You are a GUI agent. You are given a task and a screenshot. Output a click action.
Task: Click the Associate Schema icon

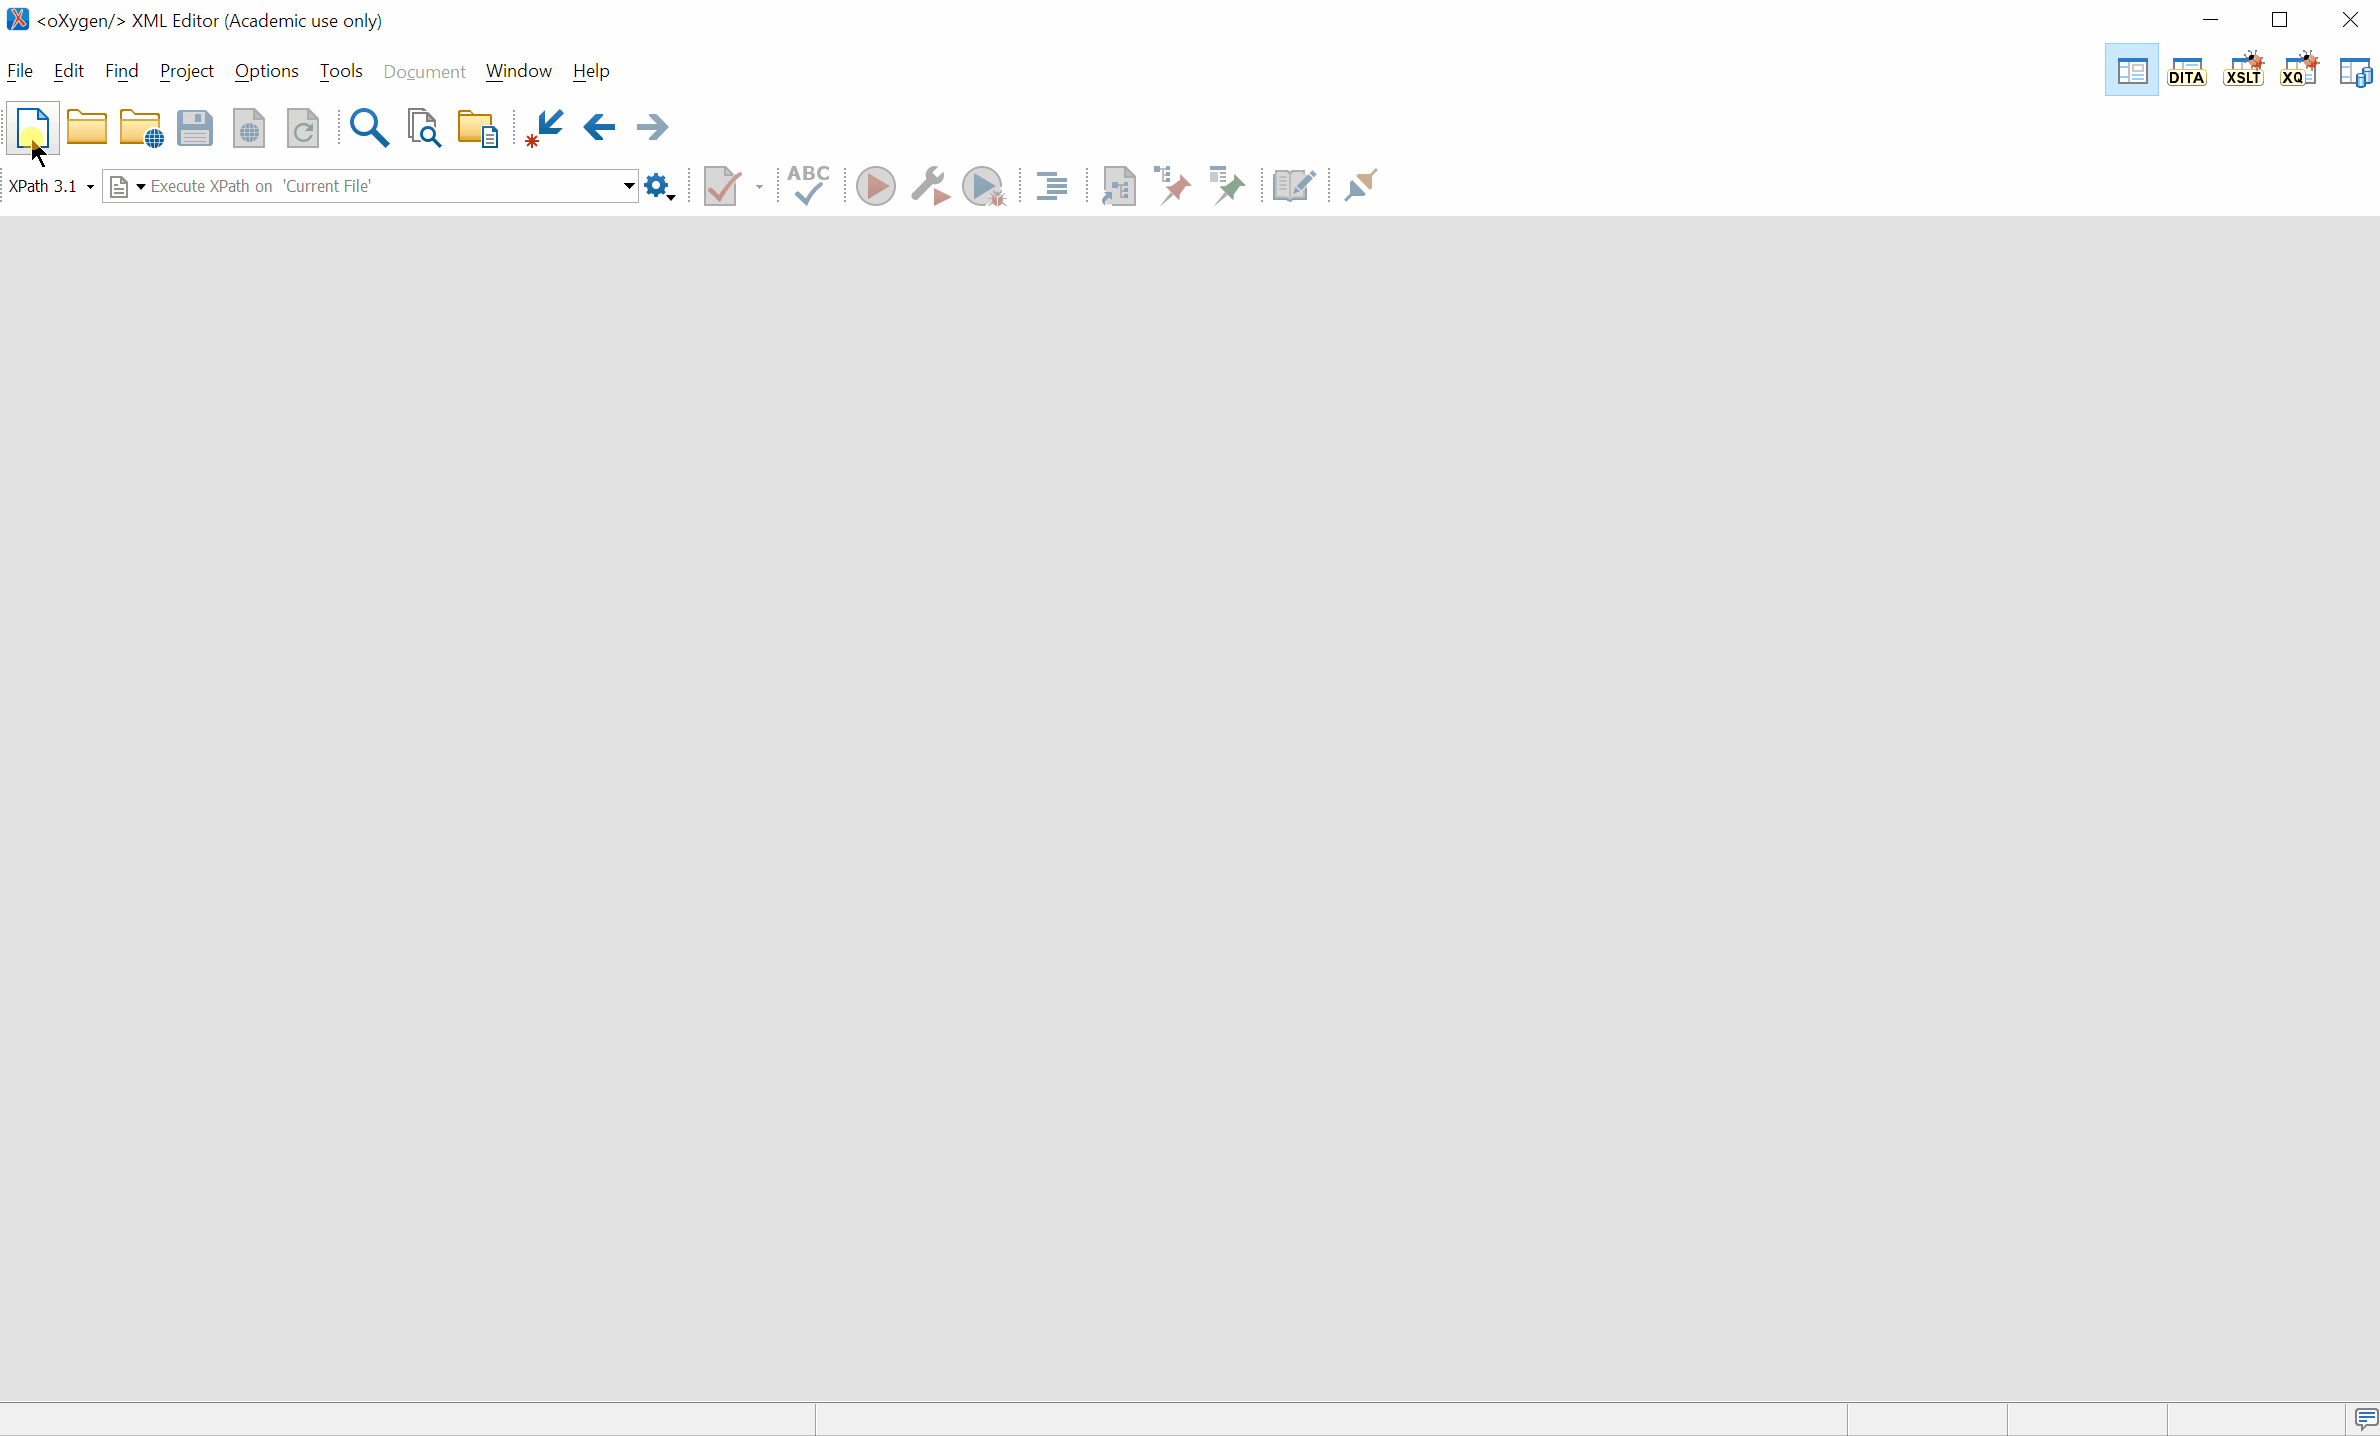click(1118, 186)
